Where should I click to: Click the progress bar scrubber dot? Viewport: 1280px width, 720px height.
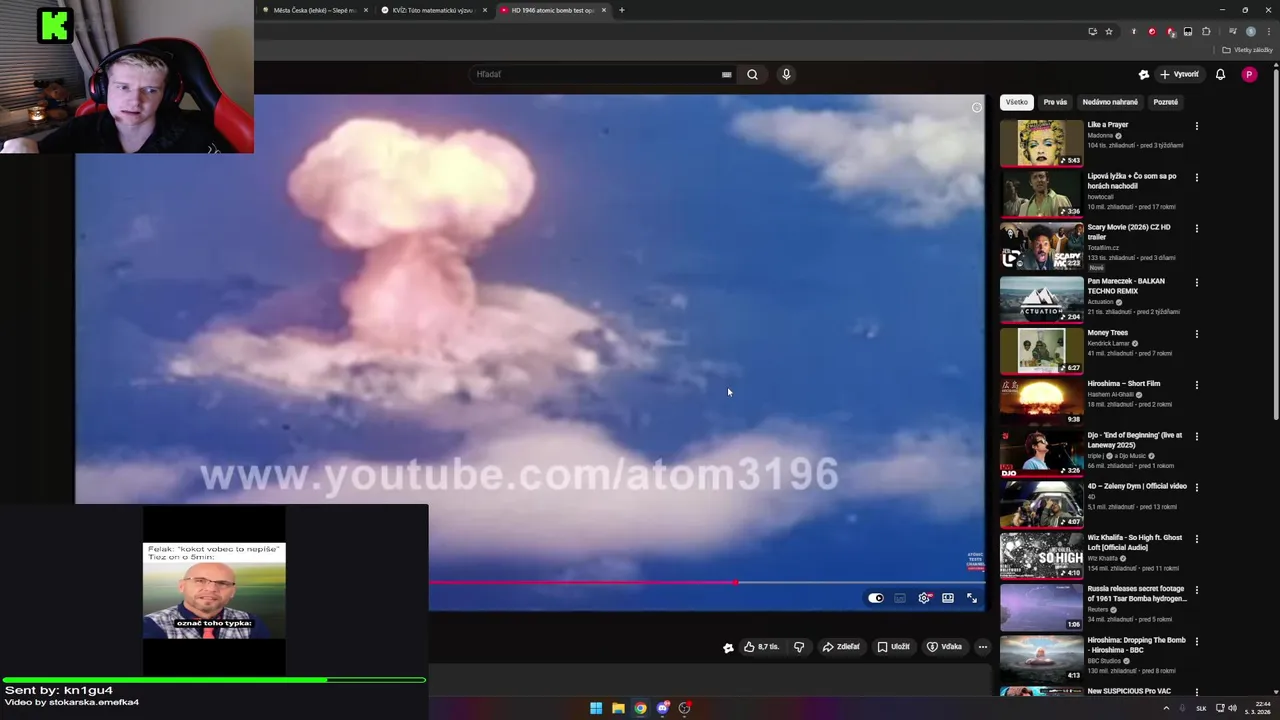(x=736, y=582)
